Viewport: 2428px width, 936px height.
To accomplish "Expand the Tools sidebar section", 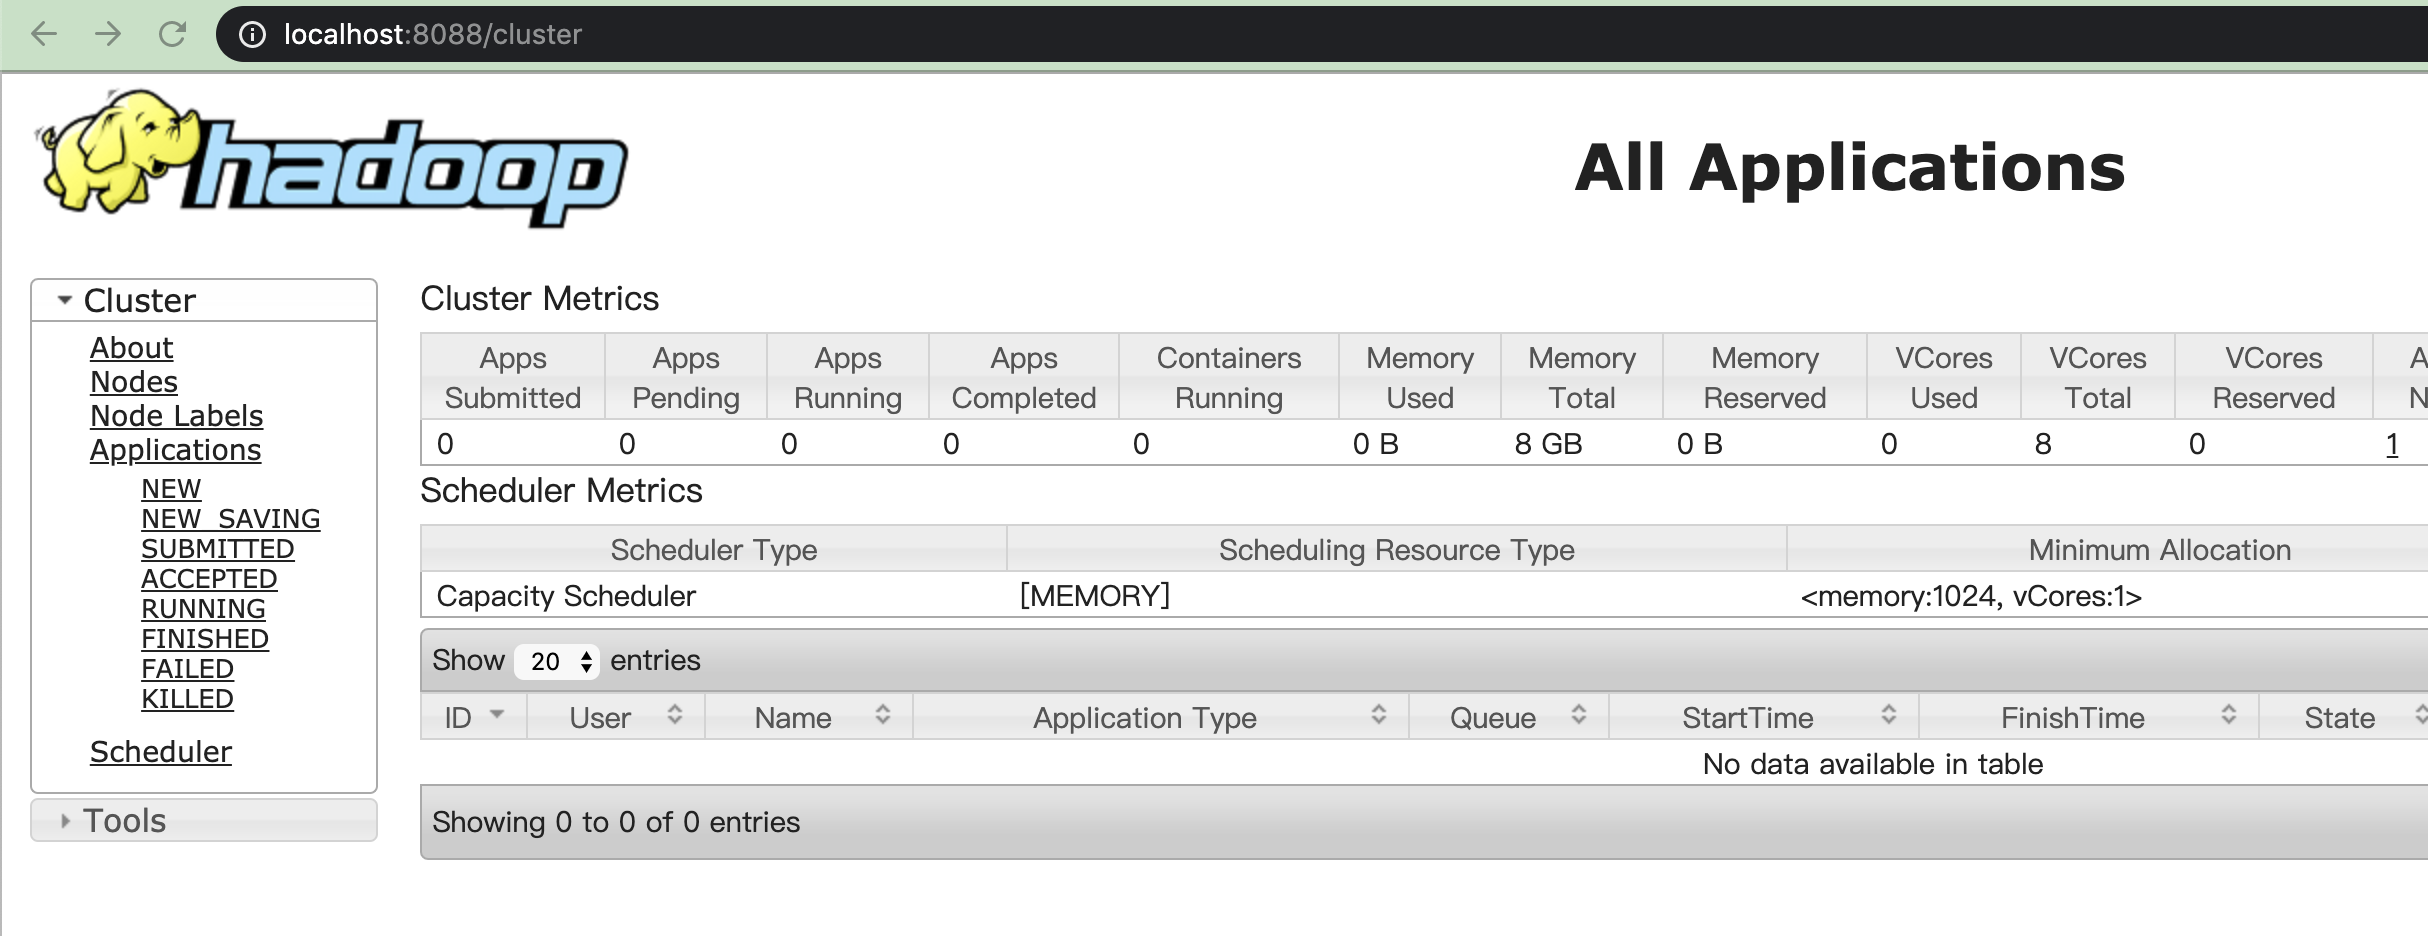I will point(66,821).
